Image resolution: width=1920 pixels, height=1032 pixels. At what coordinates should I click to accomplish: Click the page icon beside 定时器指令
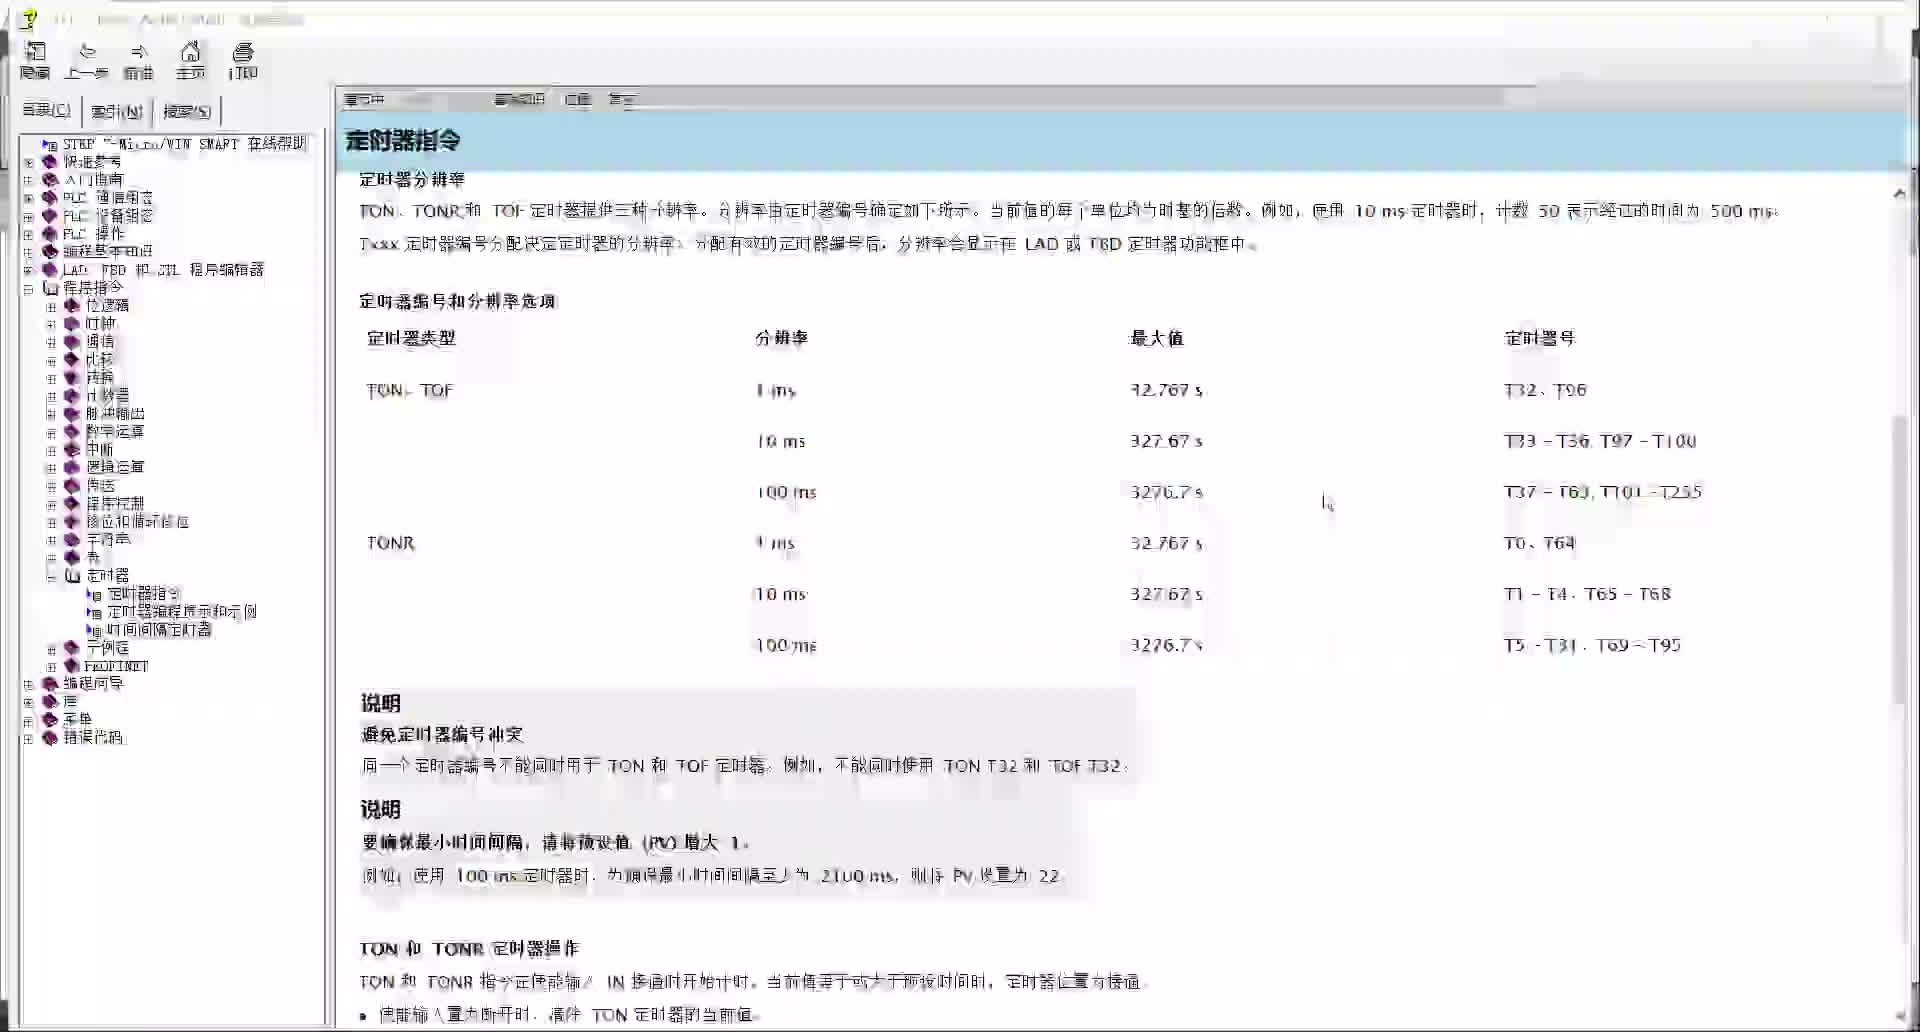click(94, 594)
